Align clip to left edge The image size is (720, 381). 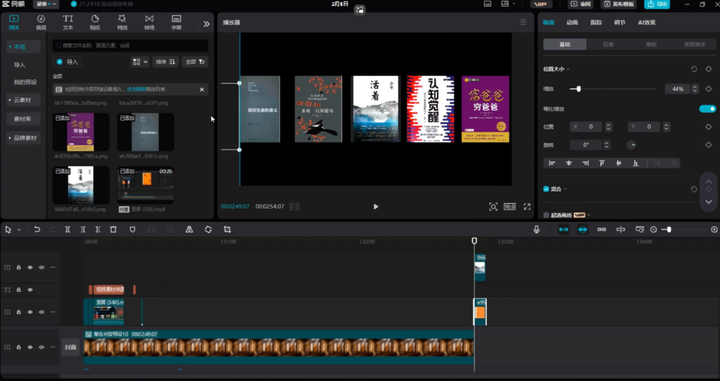[x=552, y=163]
